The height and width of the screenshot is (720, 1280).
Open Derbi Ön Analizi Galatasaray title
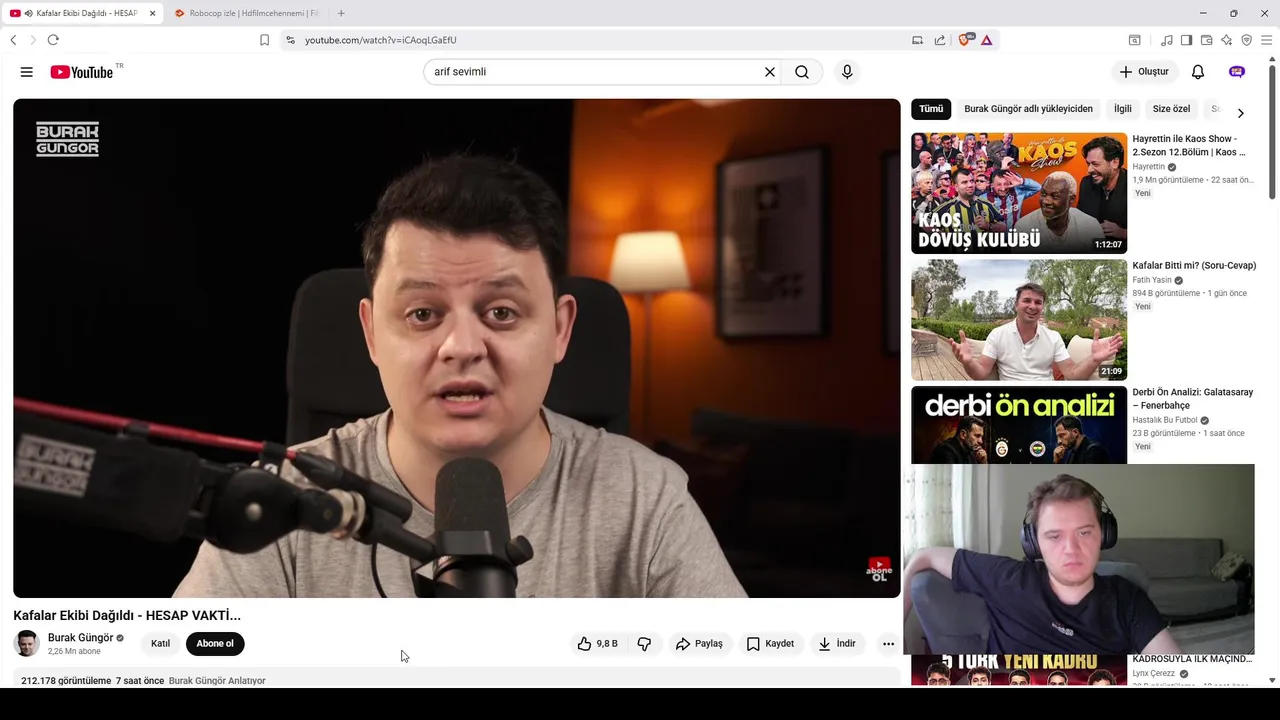(x=1192, y=399)
